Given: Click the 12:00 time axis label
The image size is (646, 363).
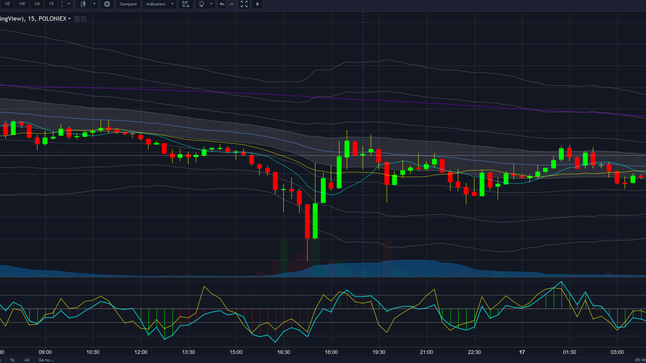Looking at the screenshot, I should click(140, 352).
